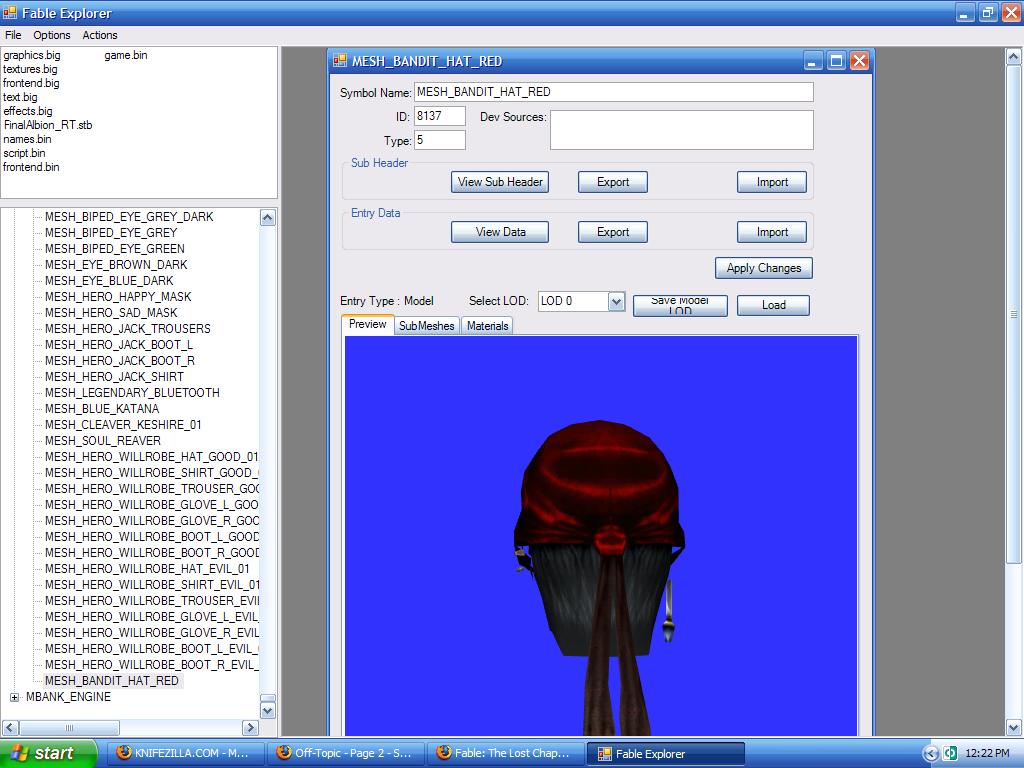
Task: Click the MESH_BANDIT_HAT_RED window icon
Action: click(x=339, y=61)
